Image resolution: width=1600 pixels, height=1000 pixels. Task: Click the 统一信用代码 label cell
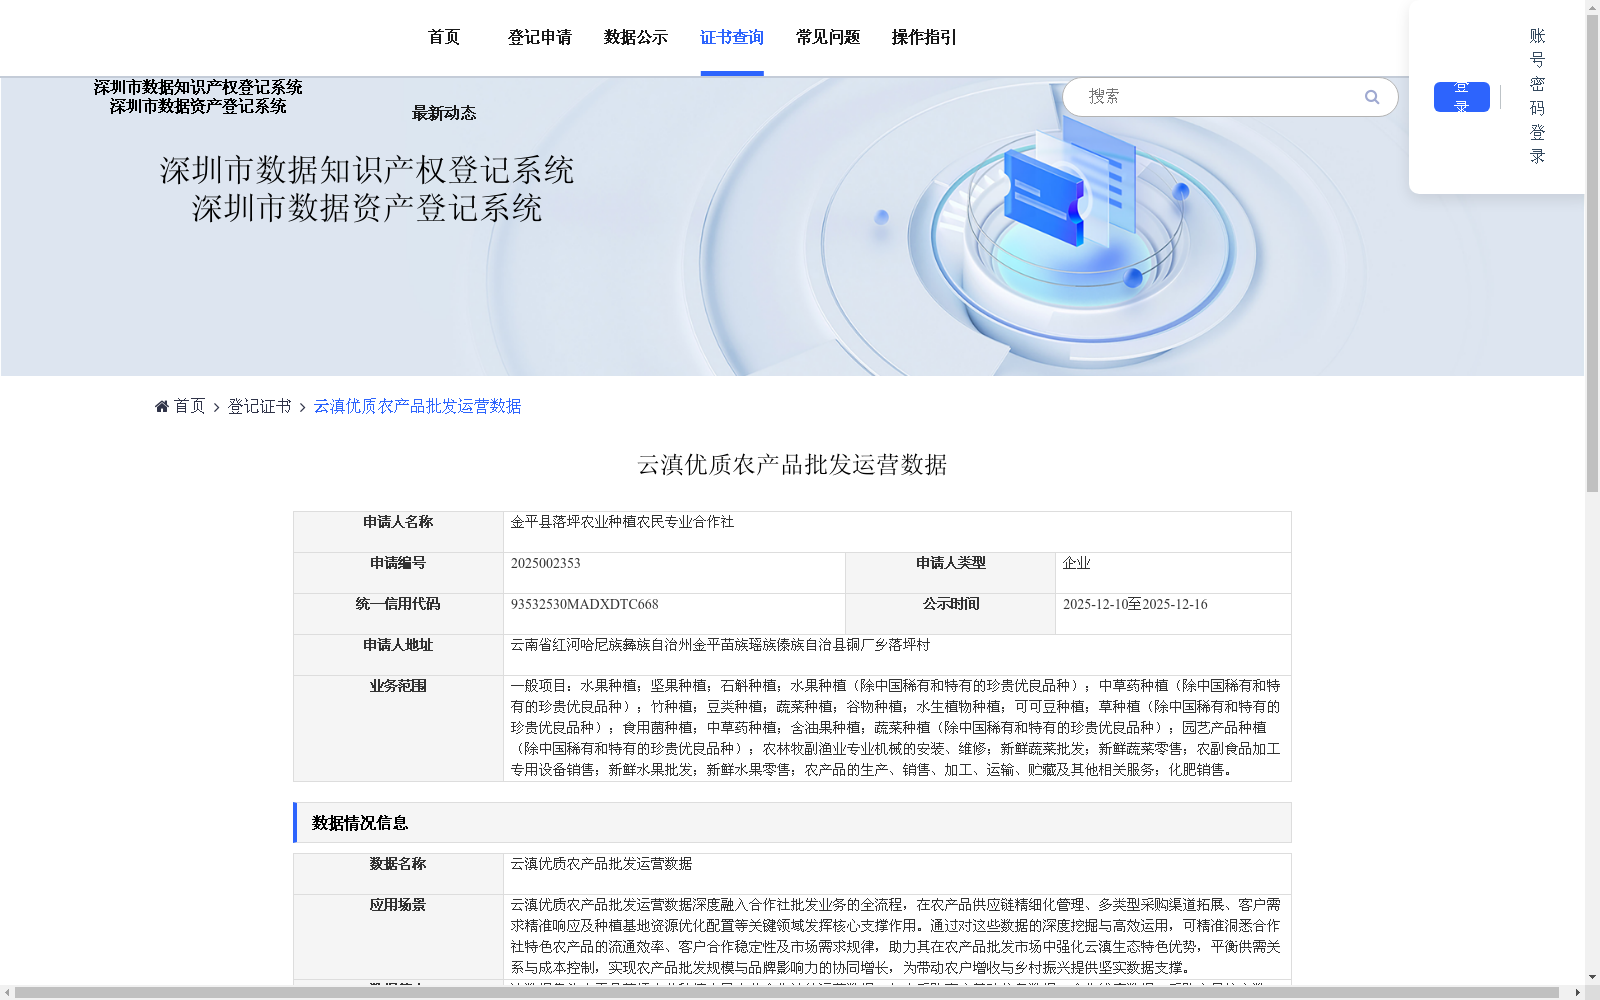[x=398, y=614]
